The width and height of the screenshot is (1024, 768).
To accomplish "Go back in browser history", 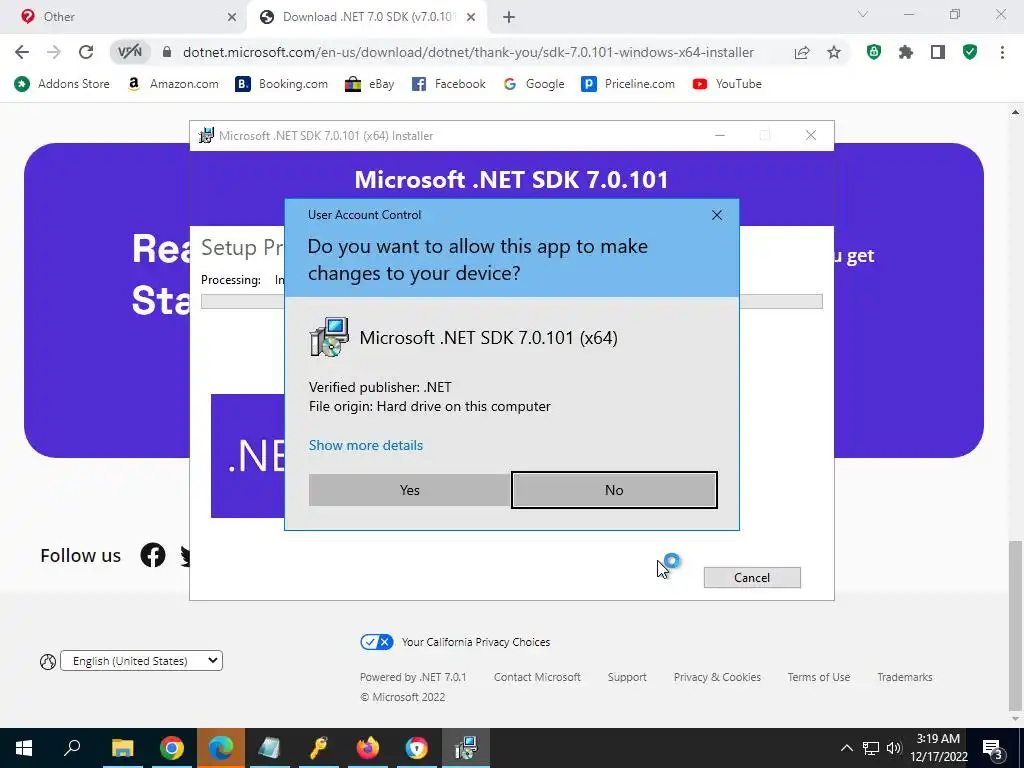I will [x=22, y=52].
